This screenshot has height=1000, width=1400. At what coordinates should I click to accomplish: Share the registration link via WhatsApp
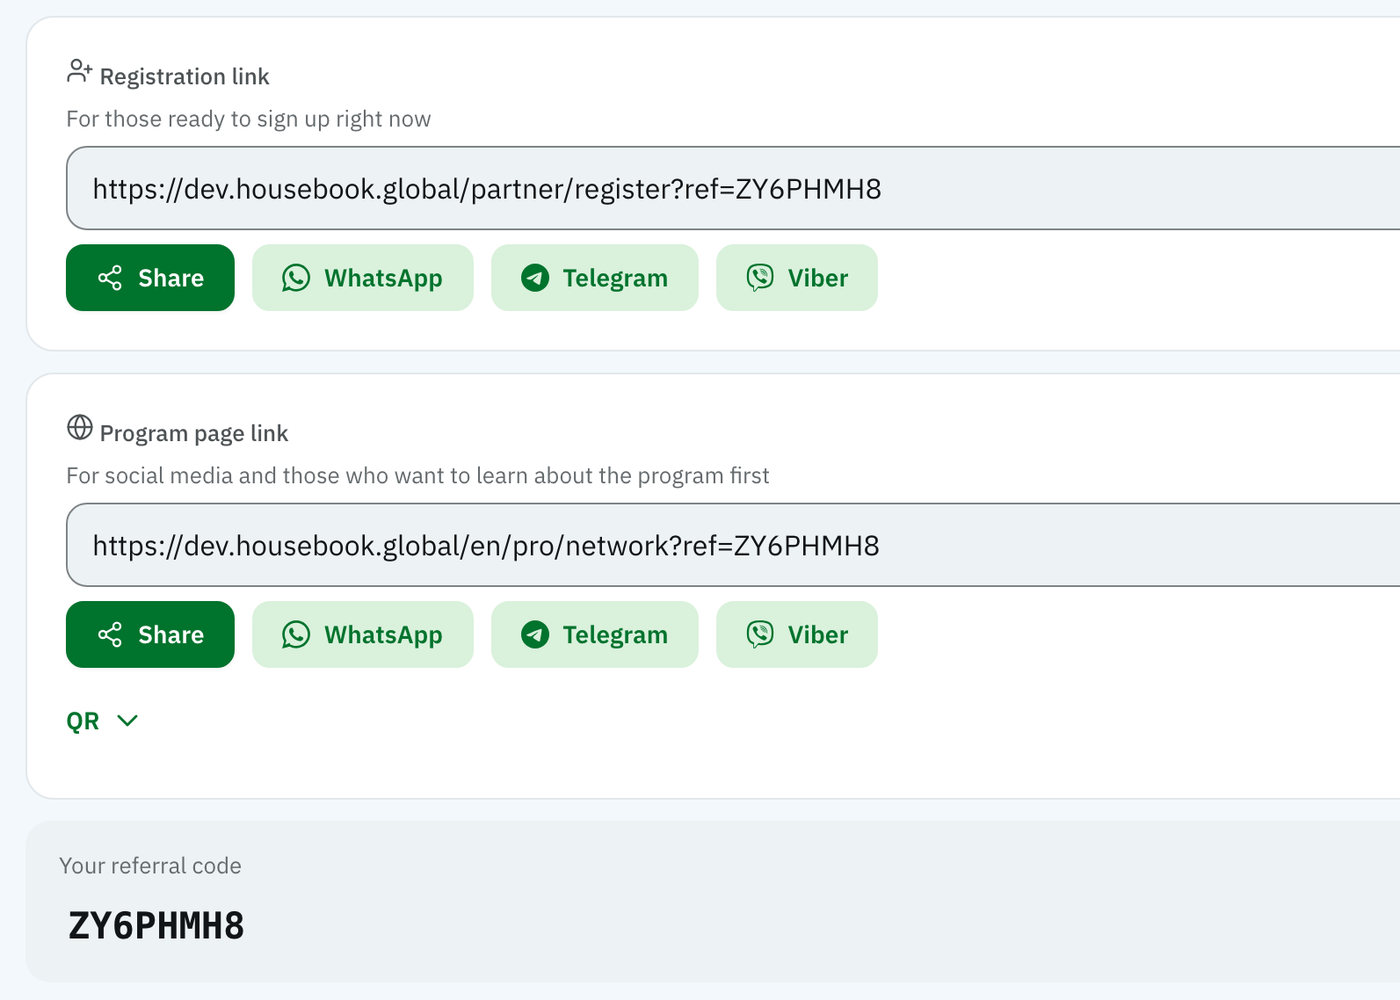[362, 278]
